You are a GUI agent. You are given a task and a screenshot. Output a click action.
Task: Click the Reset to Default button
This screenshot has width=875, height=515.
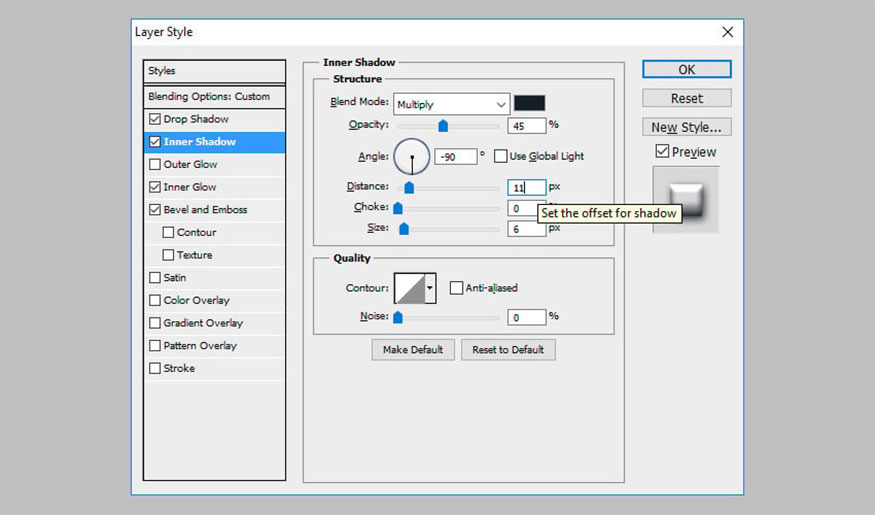[508, 350]
